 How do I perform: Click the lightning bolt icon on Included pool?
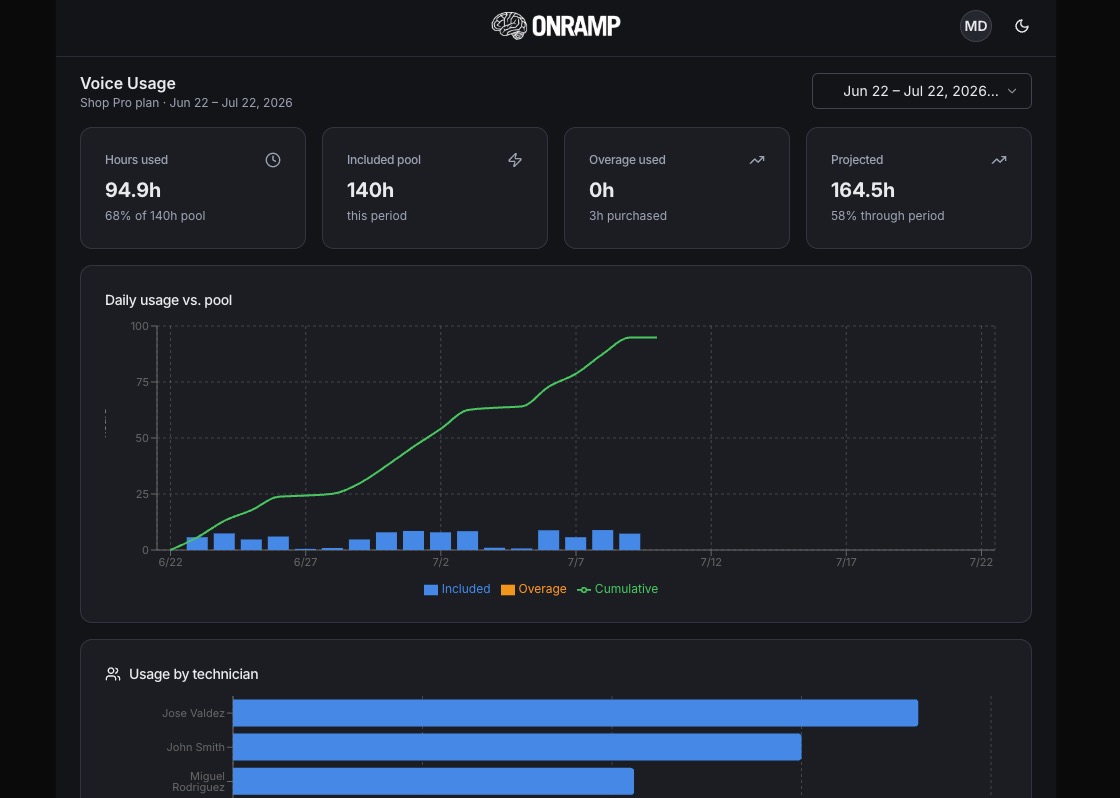click(x=514, y=160)
